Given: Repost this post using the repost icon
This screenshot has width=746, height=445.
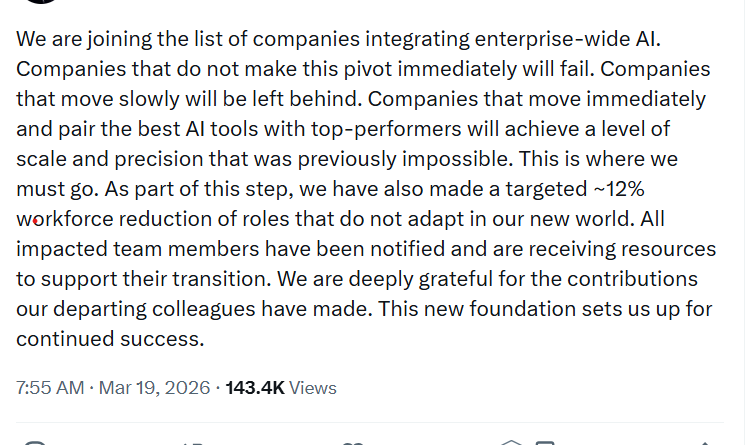Looking at the screenshot, I should [190, 442].
